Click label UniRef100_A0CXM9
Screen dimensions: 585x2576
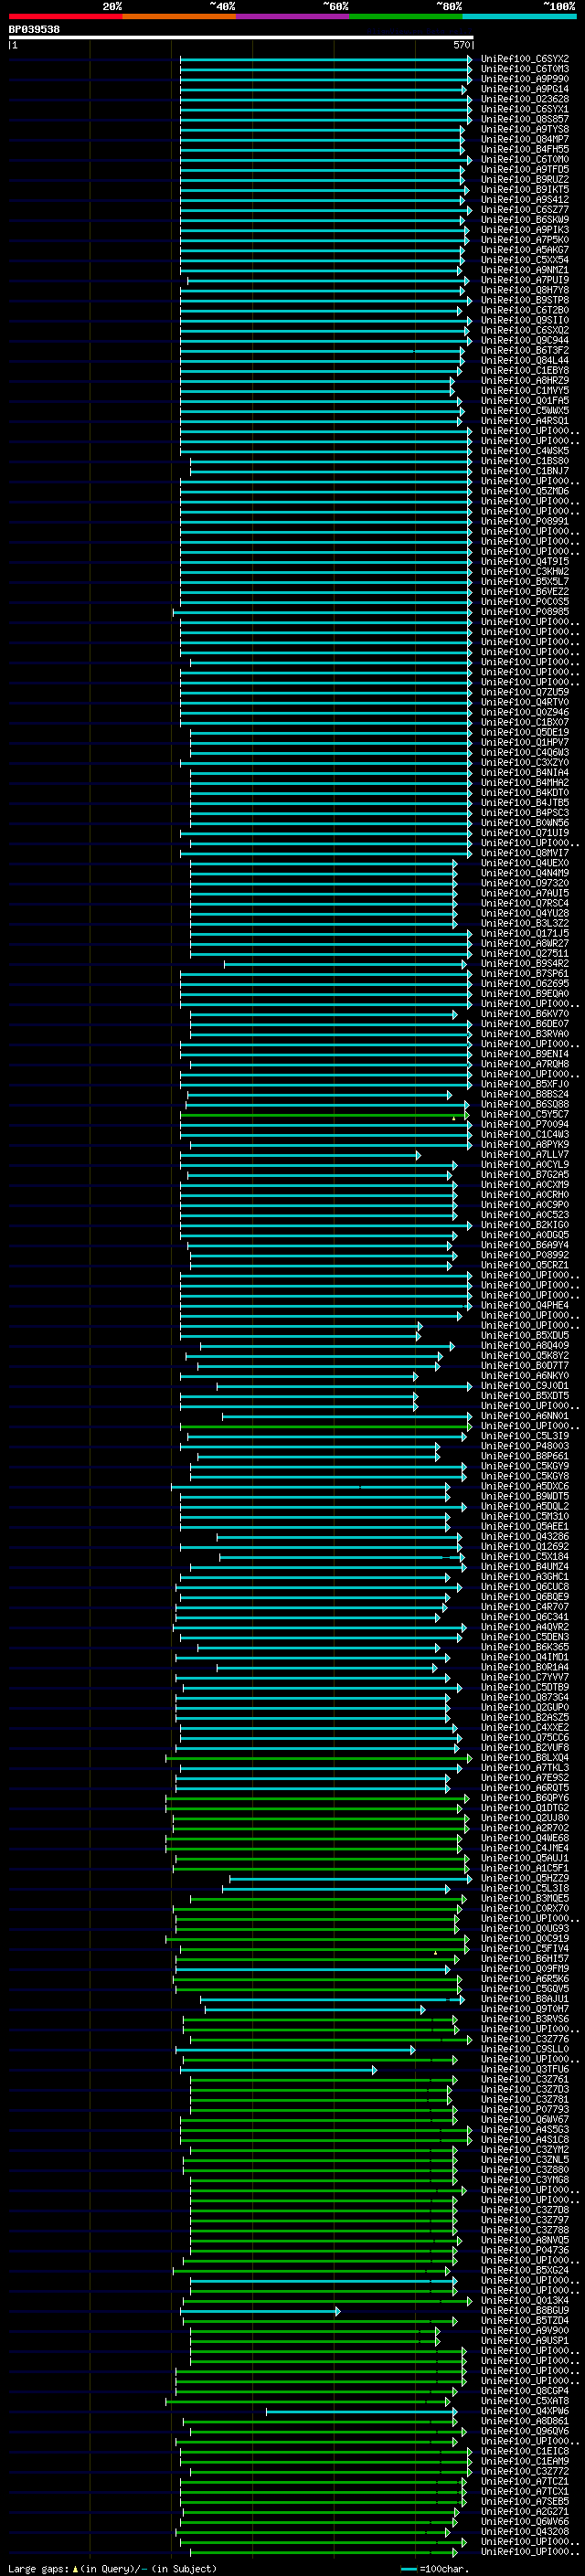(525, 1185)
